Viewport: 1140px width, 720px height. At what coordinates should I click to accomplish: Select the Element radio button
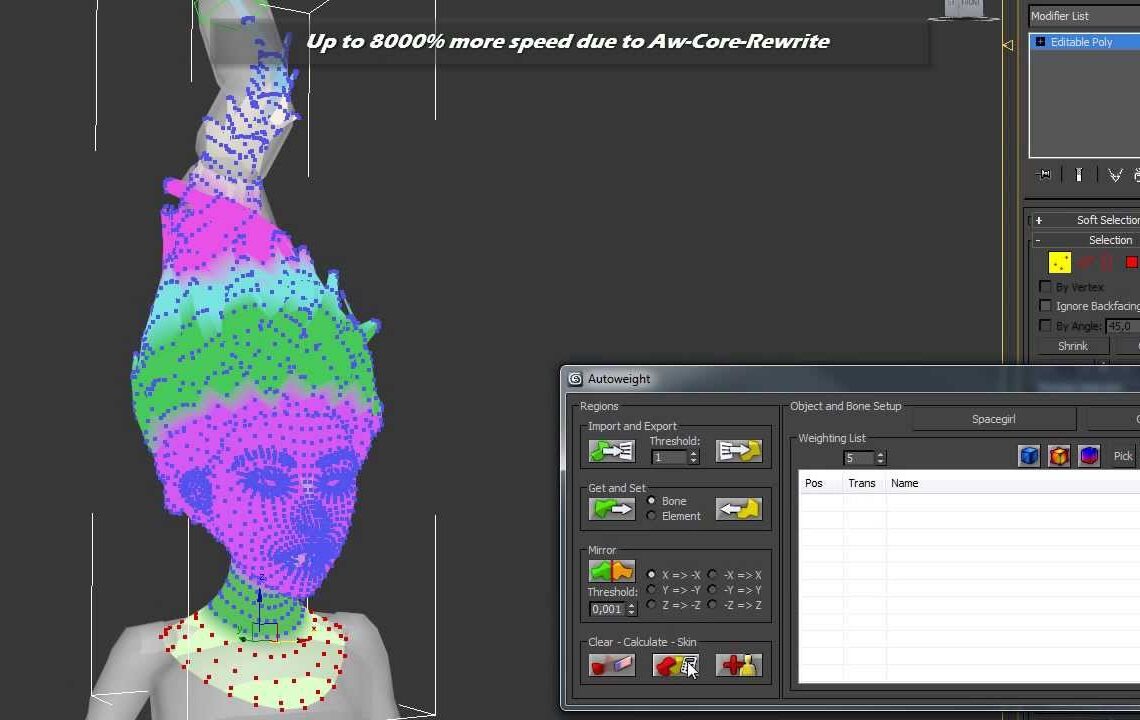click(652, 516)
